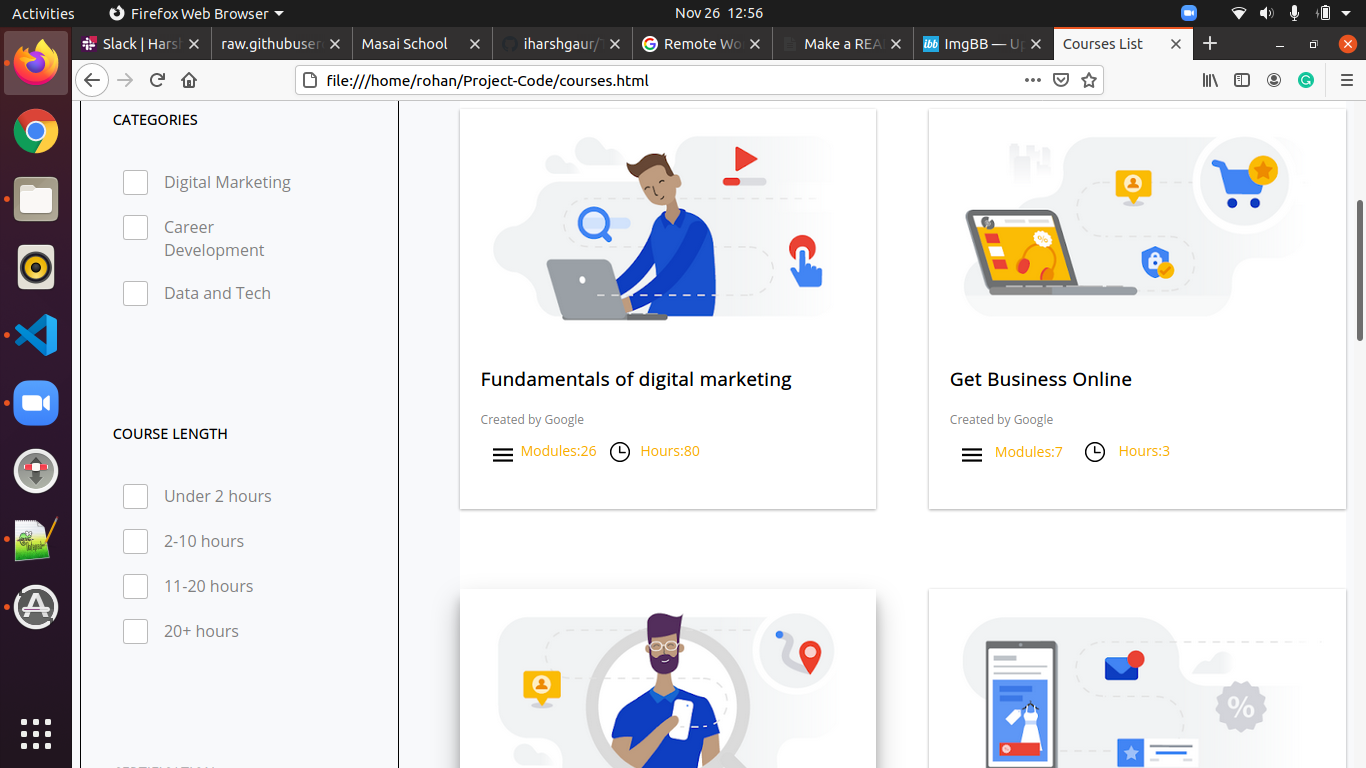Open Software Updater from the dock
The image size is (1366, 768).
click(x=36, y=607)
